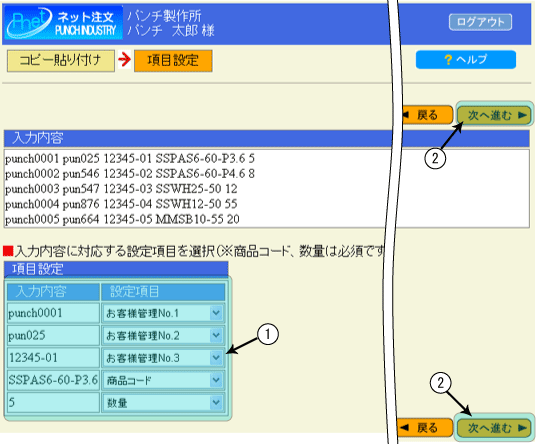Select the コピー貼り付け step tab
The height and width of the screenshot is (444, 536).
click(61, 61)
